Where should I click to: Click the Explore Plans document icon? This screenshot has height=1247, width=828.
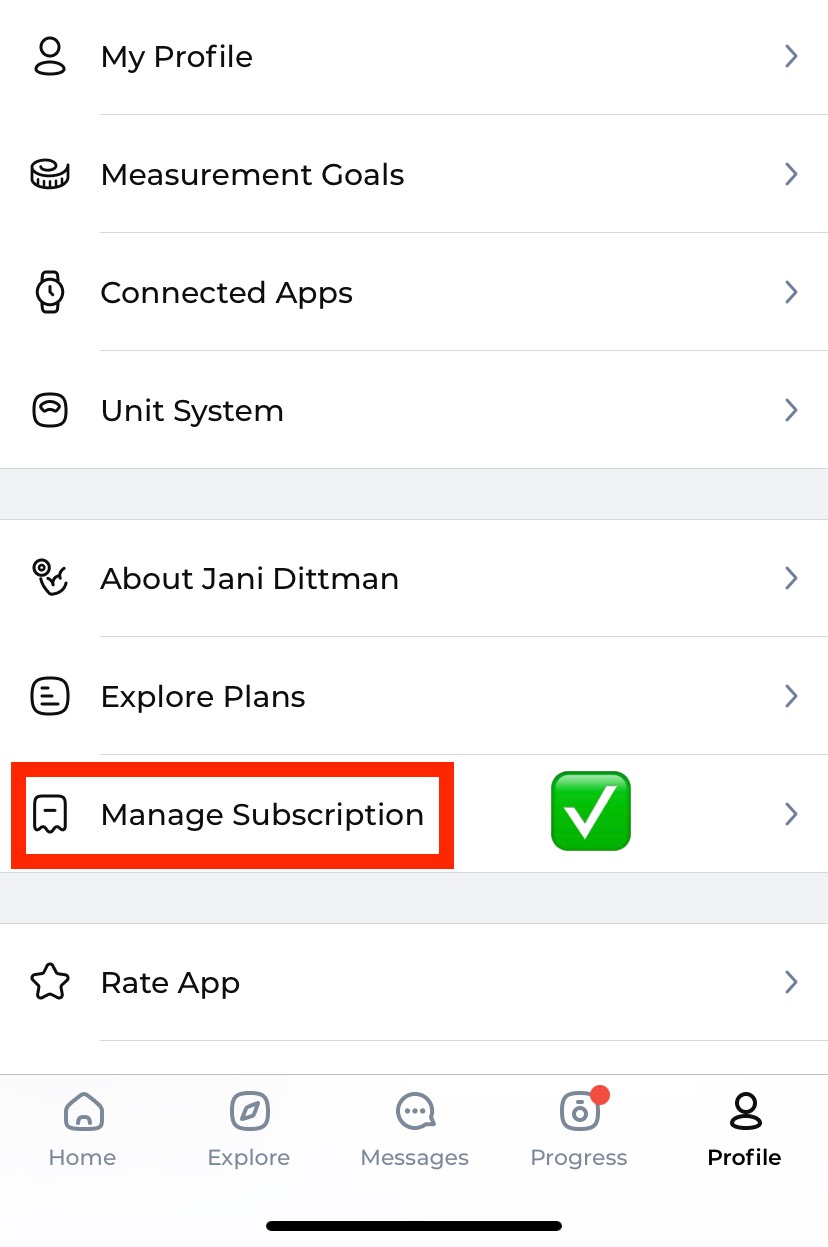click(49, 696)
